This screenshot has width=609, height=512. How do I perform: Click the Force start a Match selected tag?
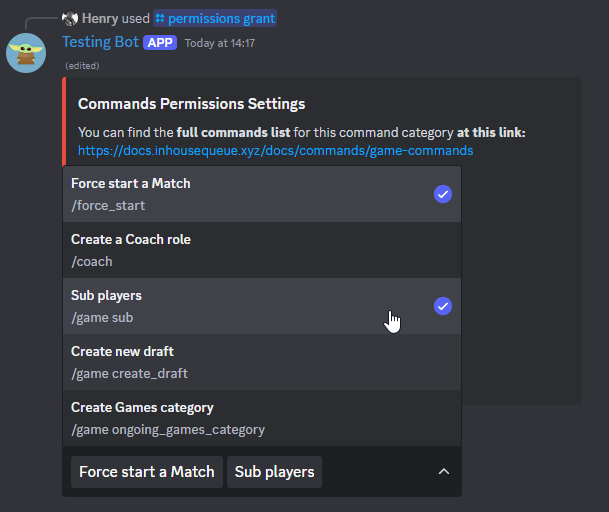pos(147,472)
